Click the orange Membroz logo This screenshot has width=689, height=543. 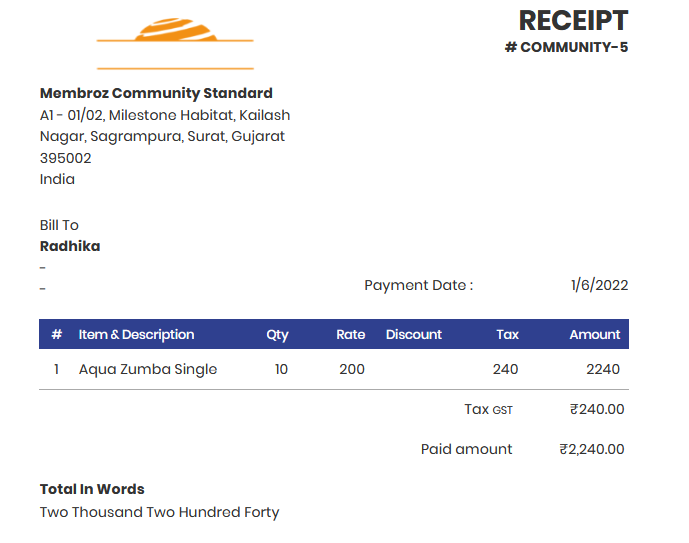(x=175, y=43)
